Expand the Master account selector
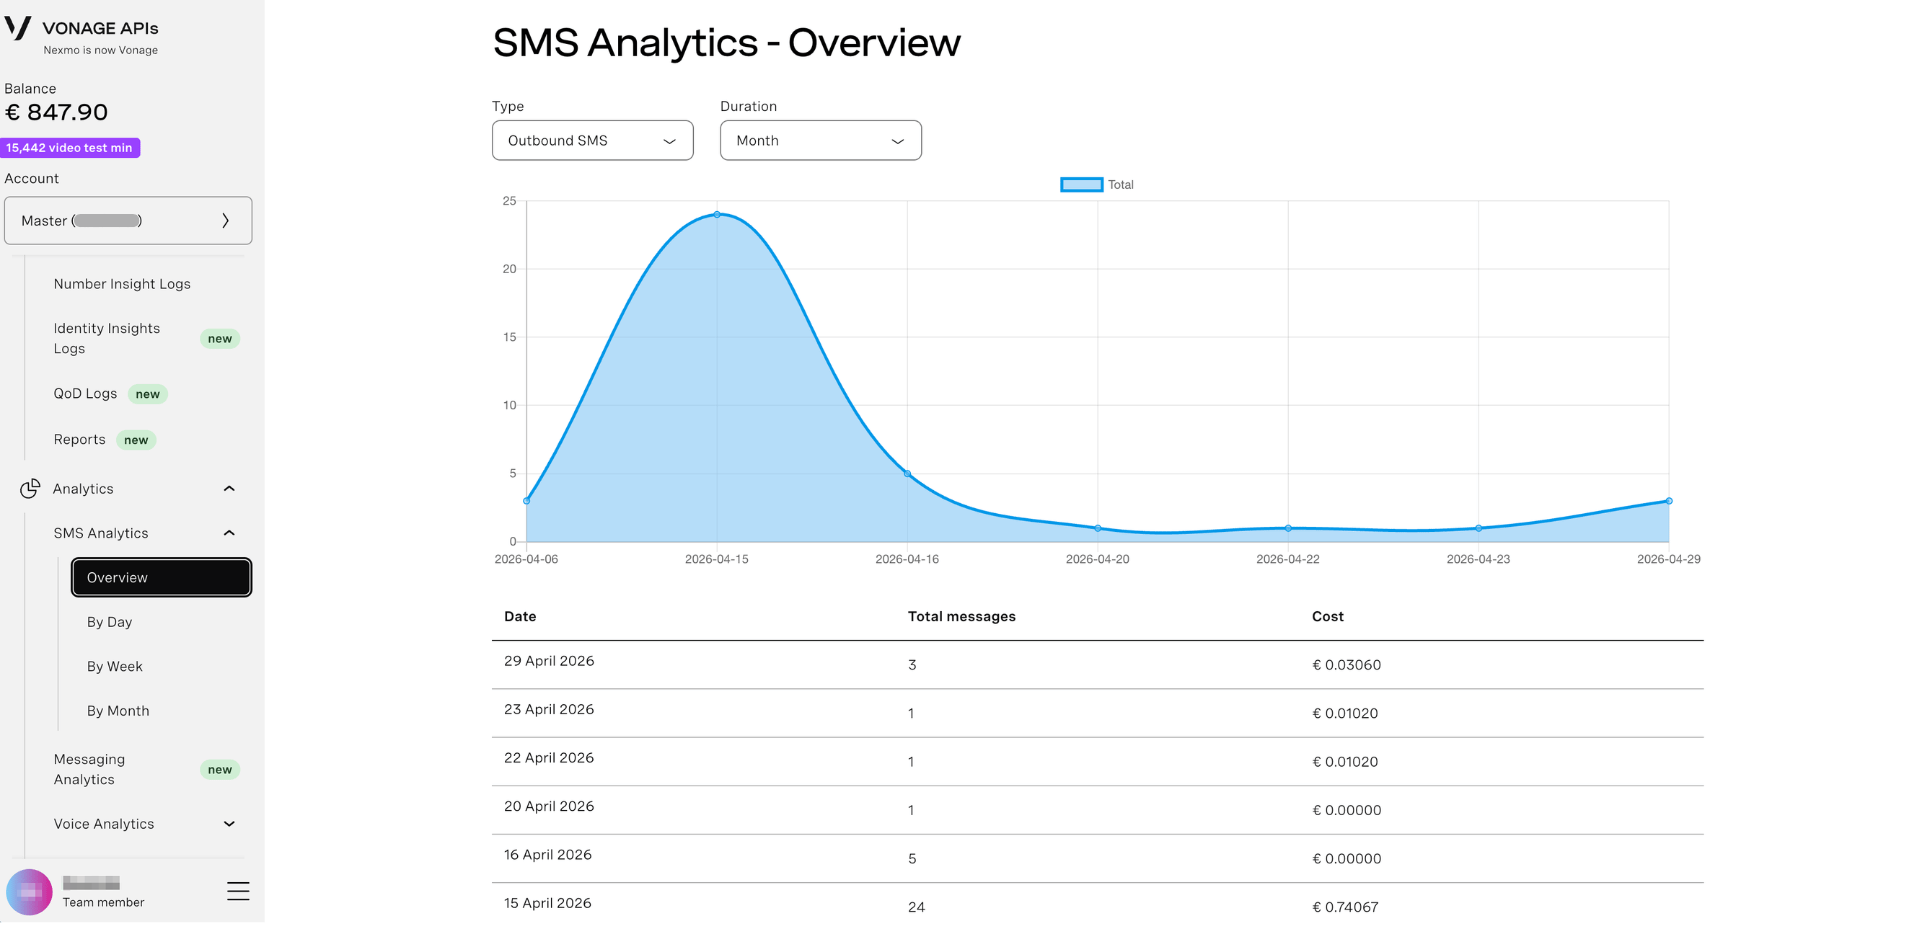Image resolution: width=1917 pixels, height=925 pixels. point(128,220)
